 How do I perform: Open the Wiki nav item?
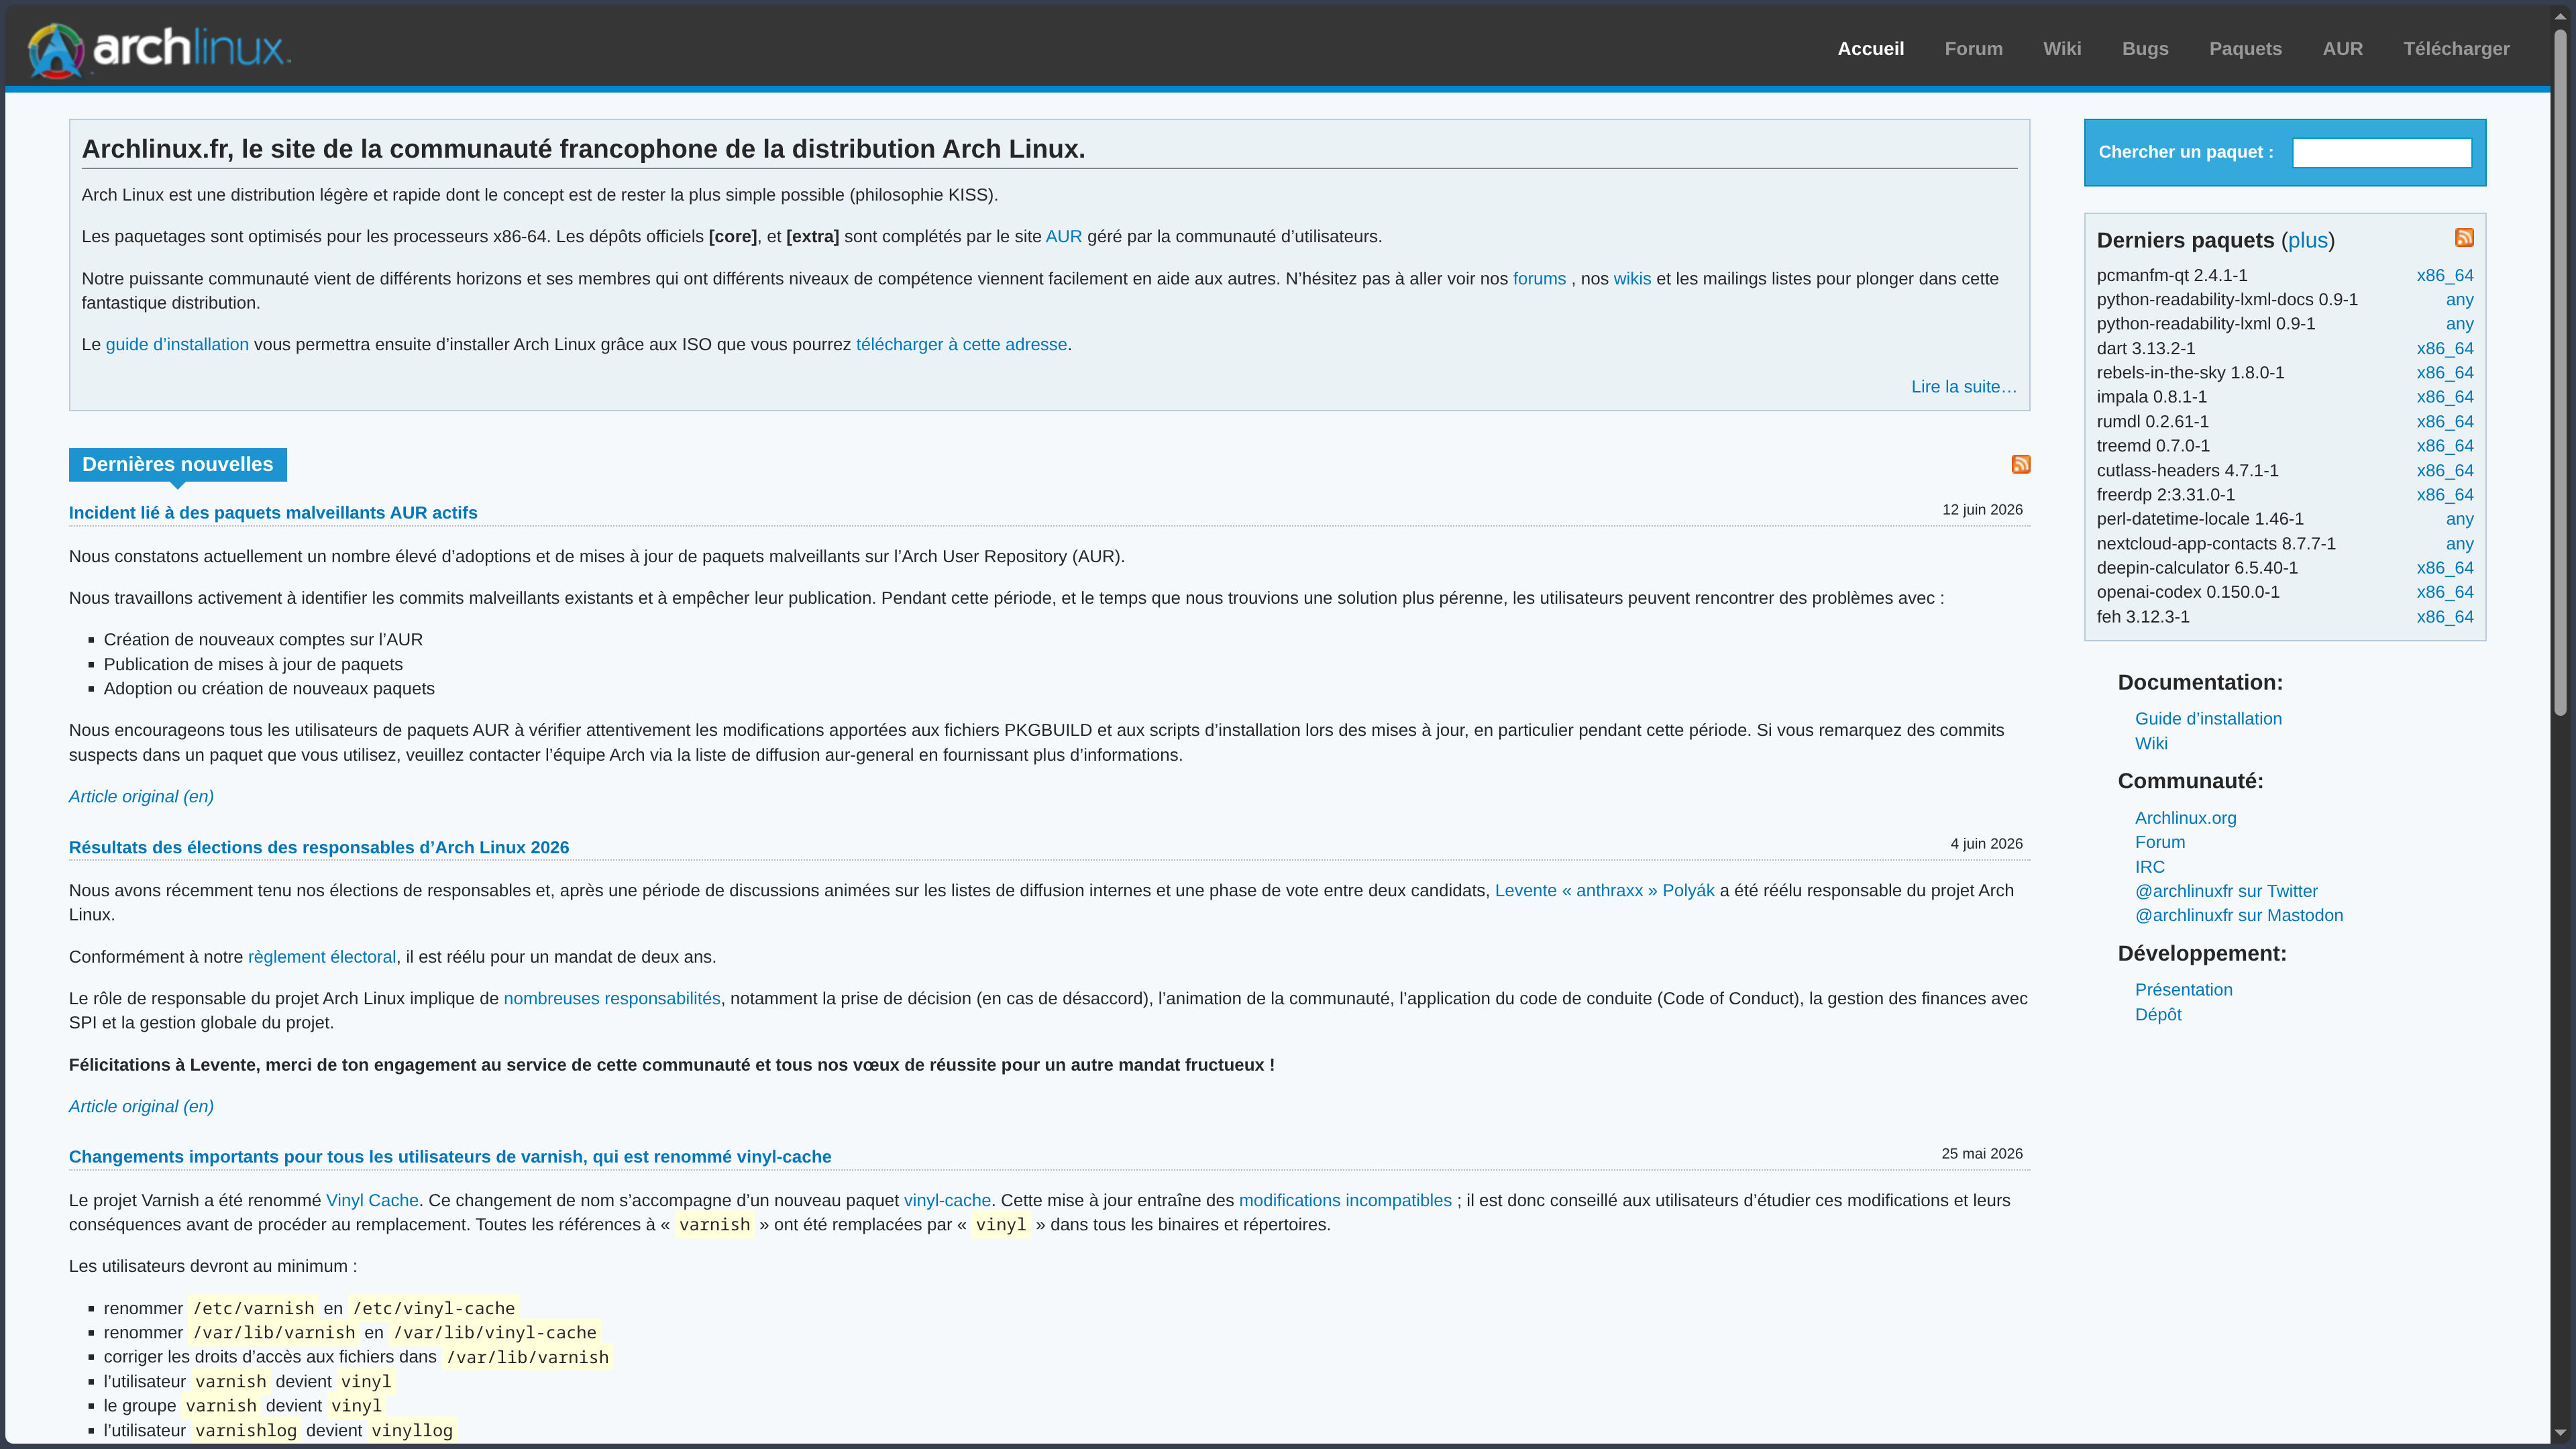(2062, 49)
